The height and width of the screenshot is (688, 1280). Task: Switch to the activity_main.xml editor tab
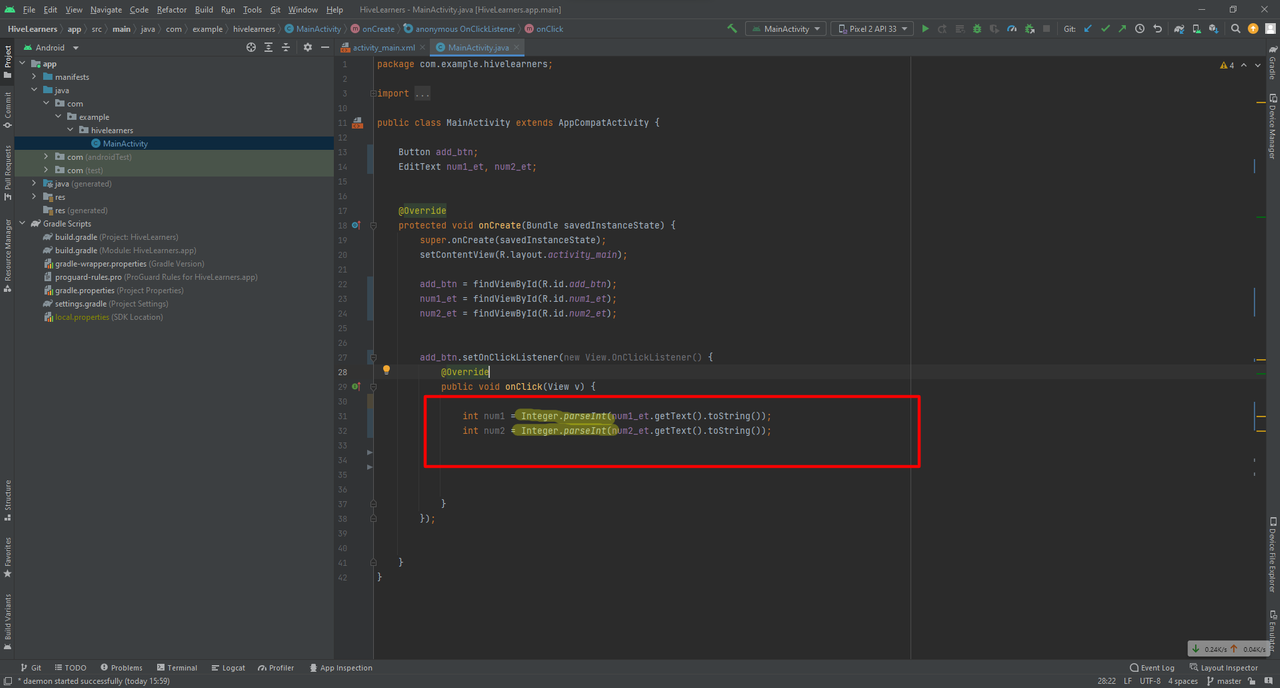(x=382, y=47)
